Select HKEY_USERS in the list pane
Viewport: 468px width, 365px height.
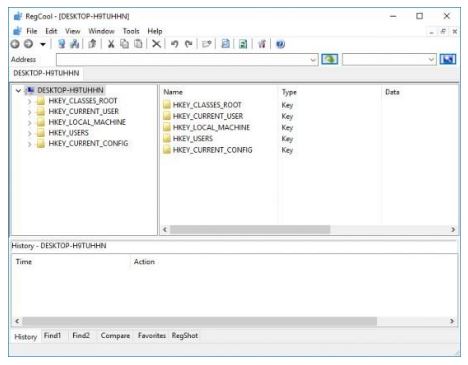(193, 138)
